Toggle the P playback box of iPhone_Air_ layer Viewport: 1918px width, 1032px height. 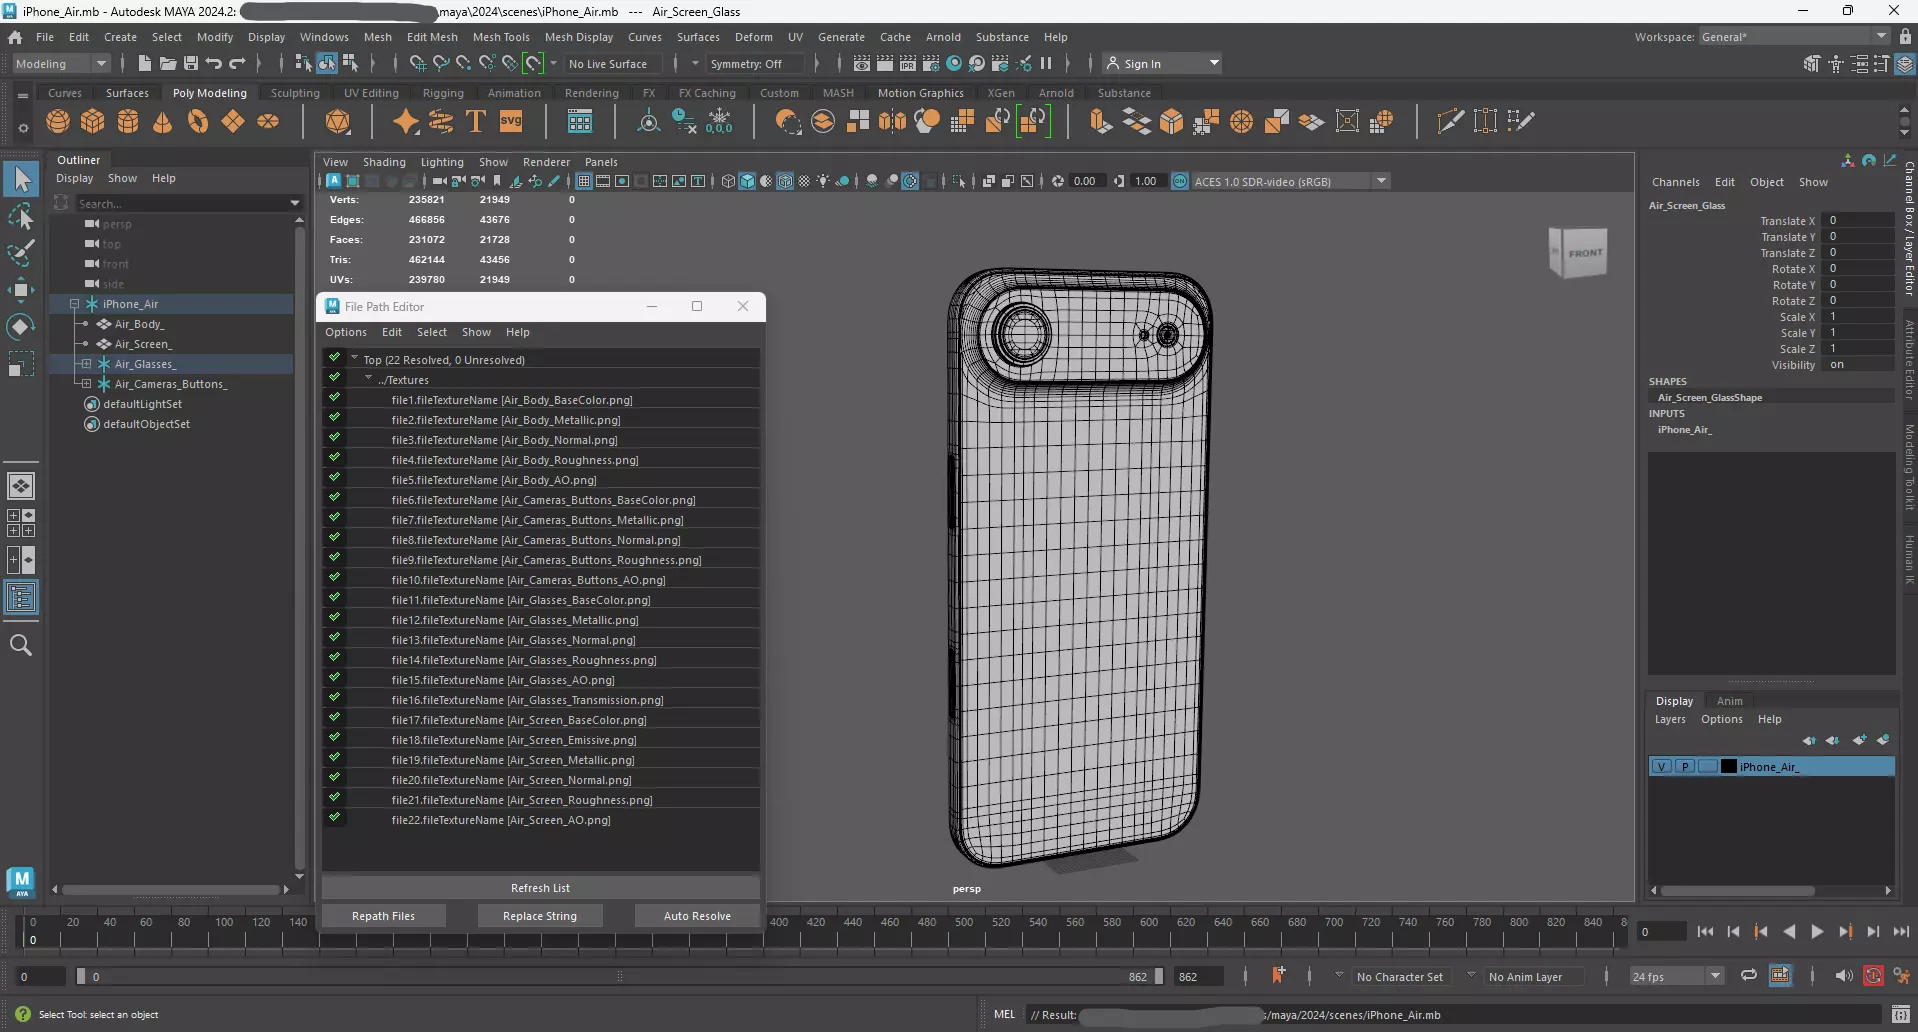coord(1685,767)
